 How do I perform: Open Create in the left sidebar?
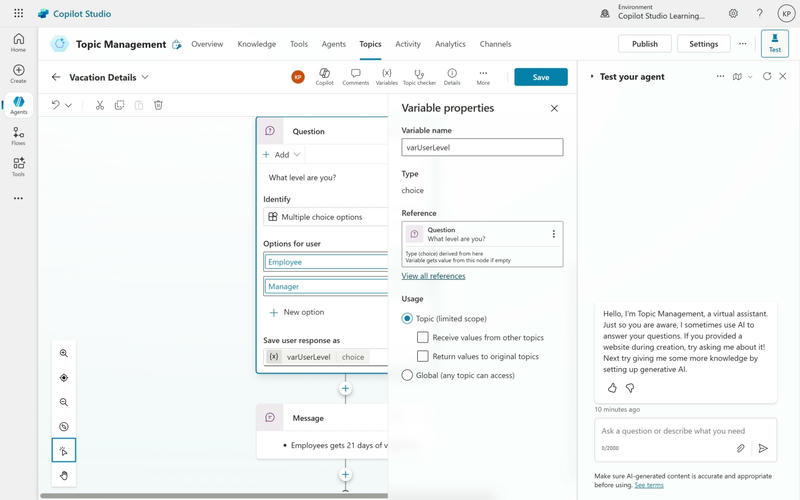pyautogui.click(x=18, y=73)
